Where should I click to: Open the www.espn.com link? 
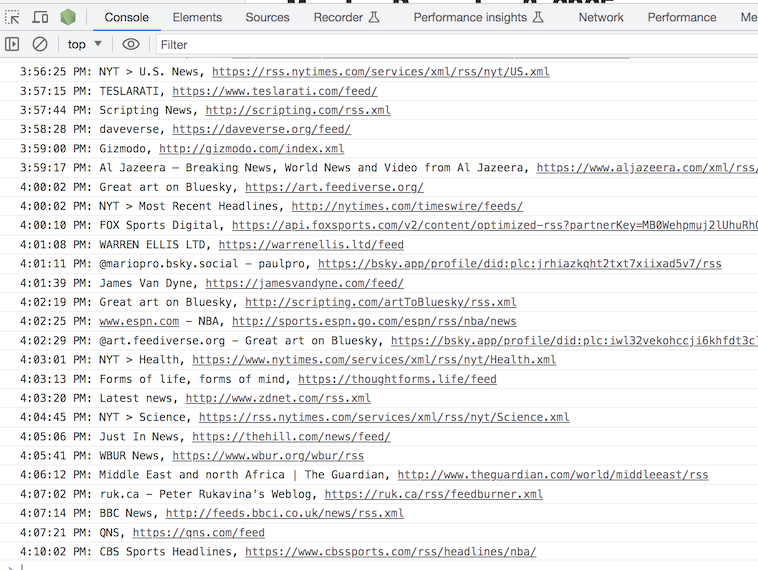139,322
